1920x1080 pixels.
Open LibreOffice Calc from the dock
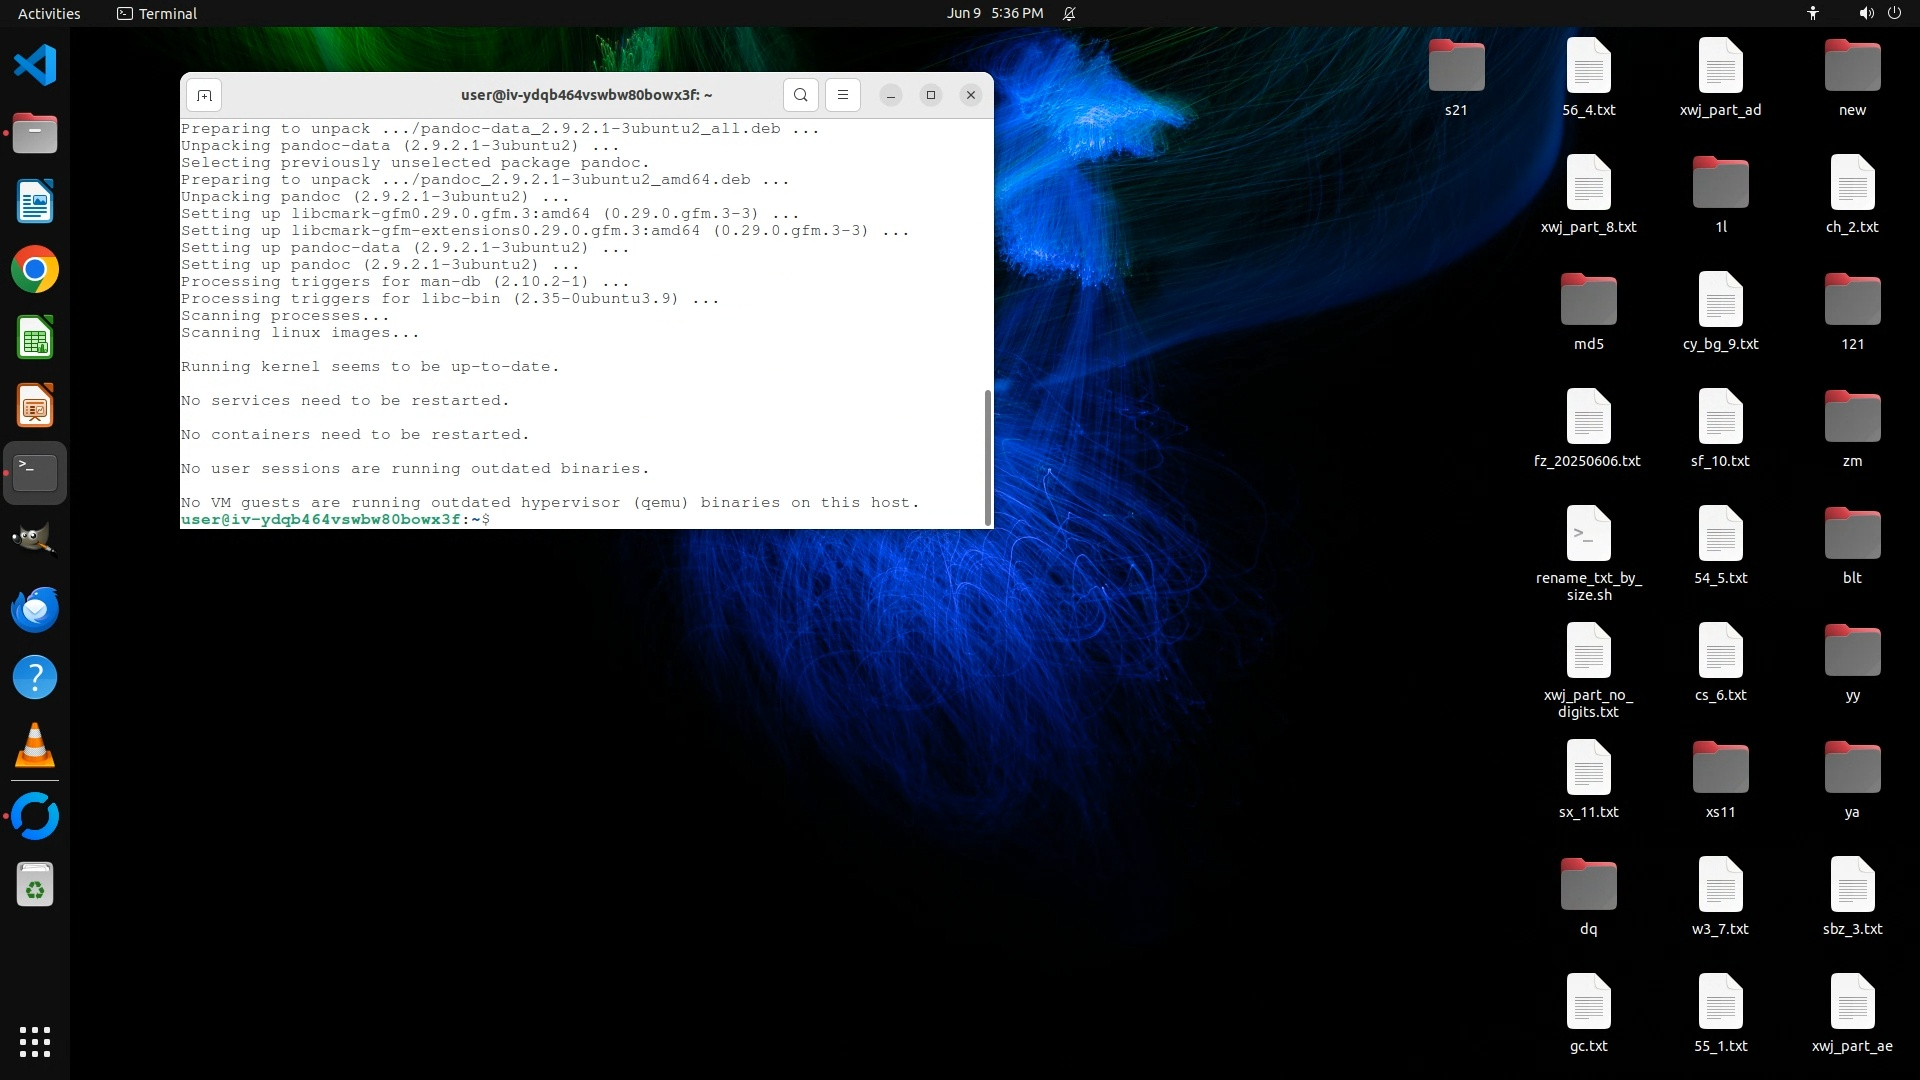click(x=35, y=338)
